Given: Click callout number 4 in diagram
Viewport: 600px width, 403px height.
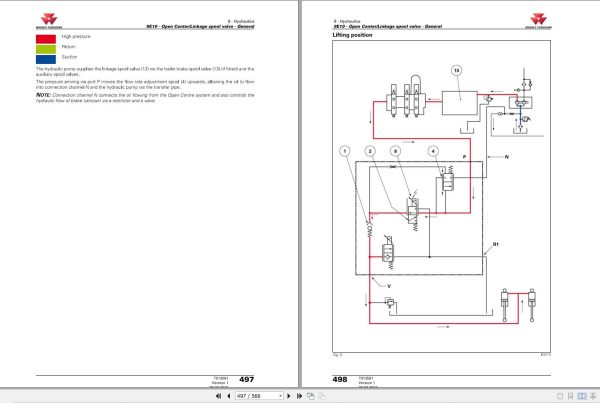Looking at the screenshot, I should (x=433, y=151).
